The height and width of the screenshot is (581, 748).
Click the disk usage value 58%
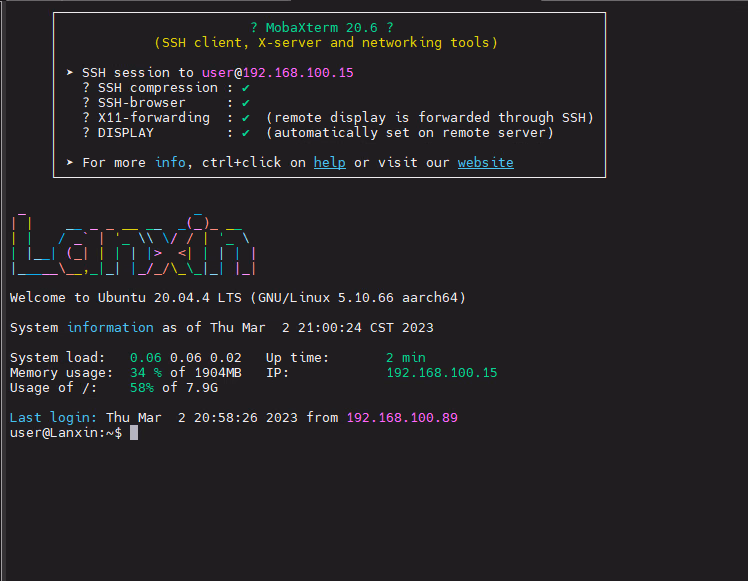click(142, 388)
